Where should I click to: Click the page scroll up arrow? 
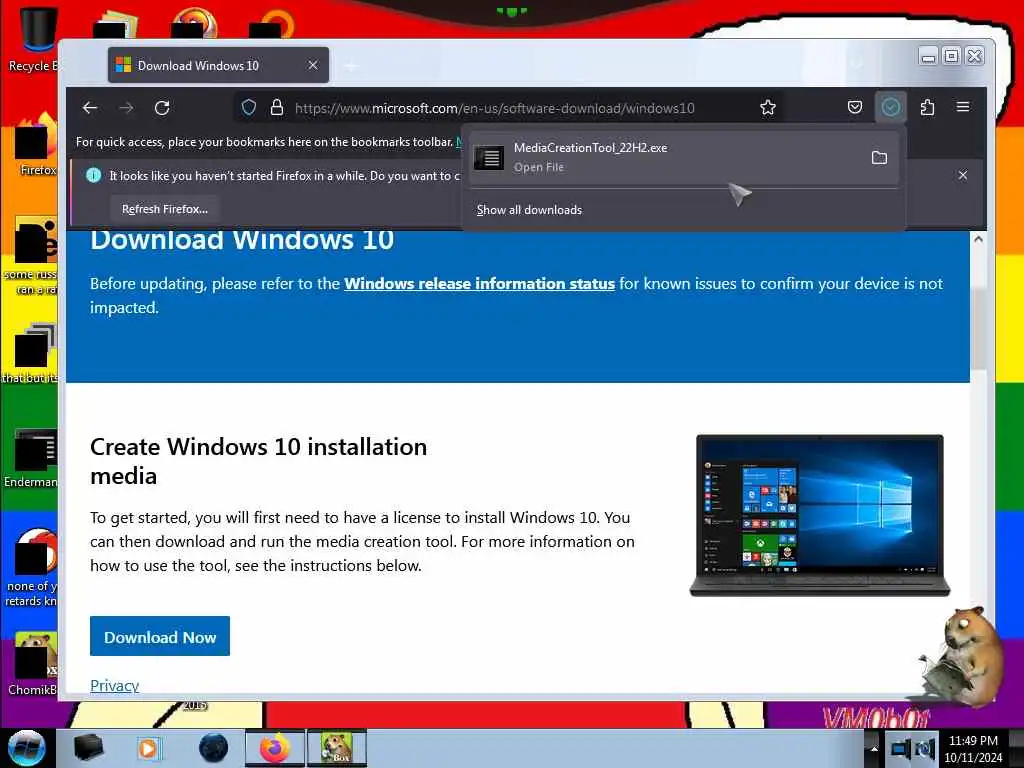(x=978, y=239)
